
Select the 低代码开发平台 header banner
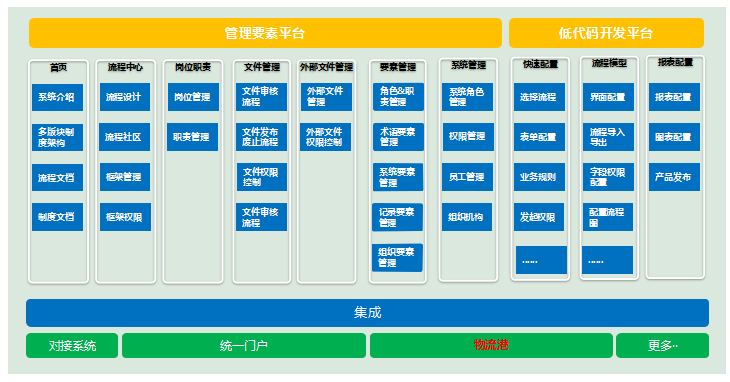606,33
